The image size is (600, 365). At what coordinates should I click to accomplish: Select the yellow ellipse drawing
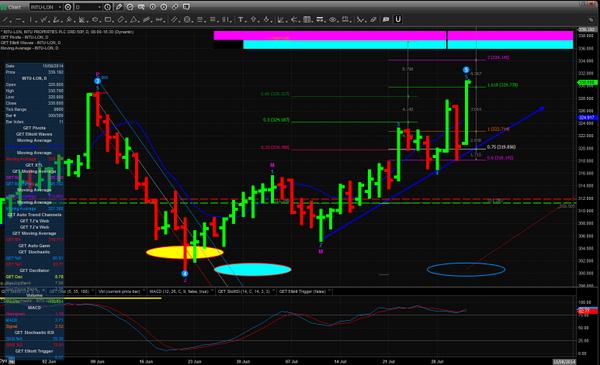coord(184,252)
